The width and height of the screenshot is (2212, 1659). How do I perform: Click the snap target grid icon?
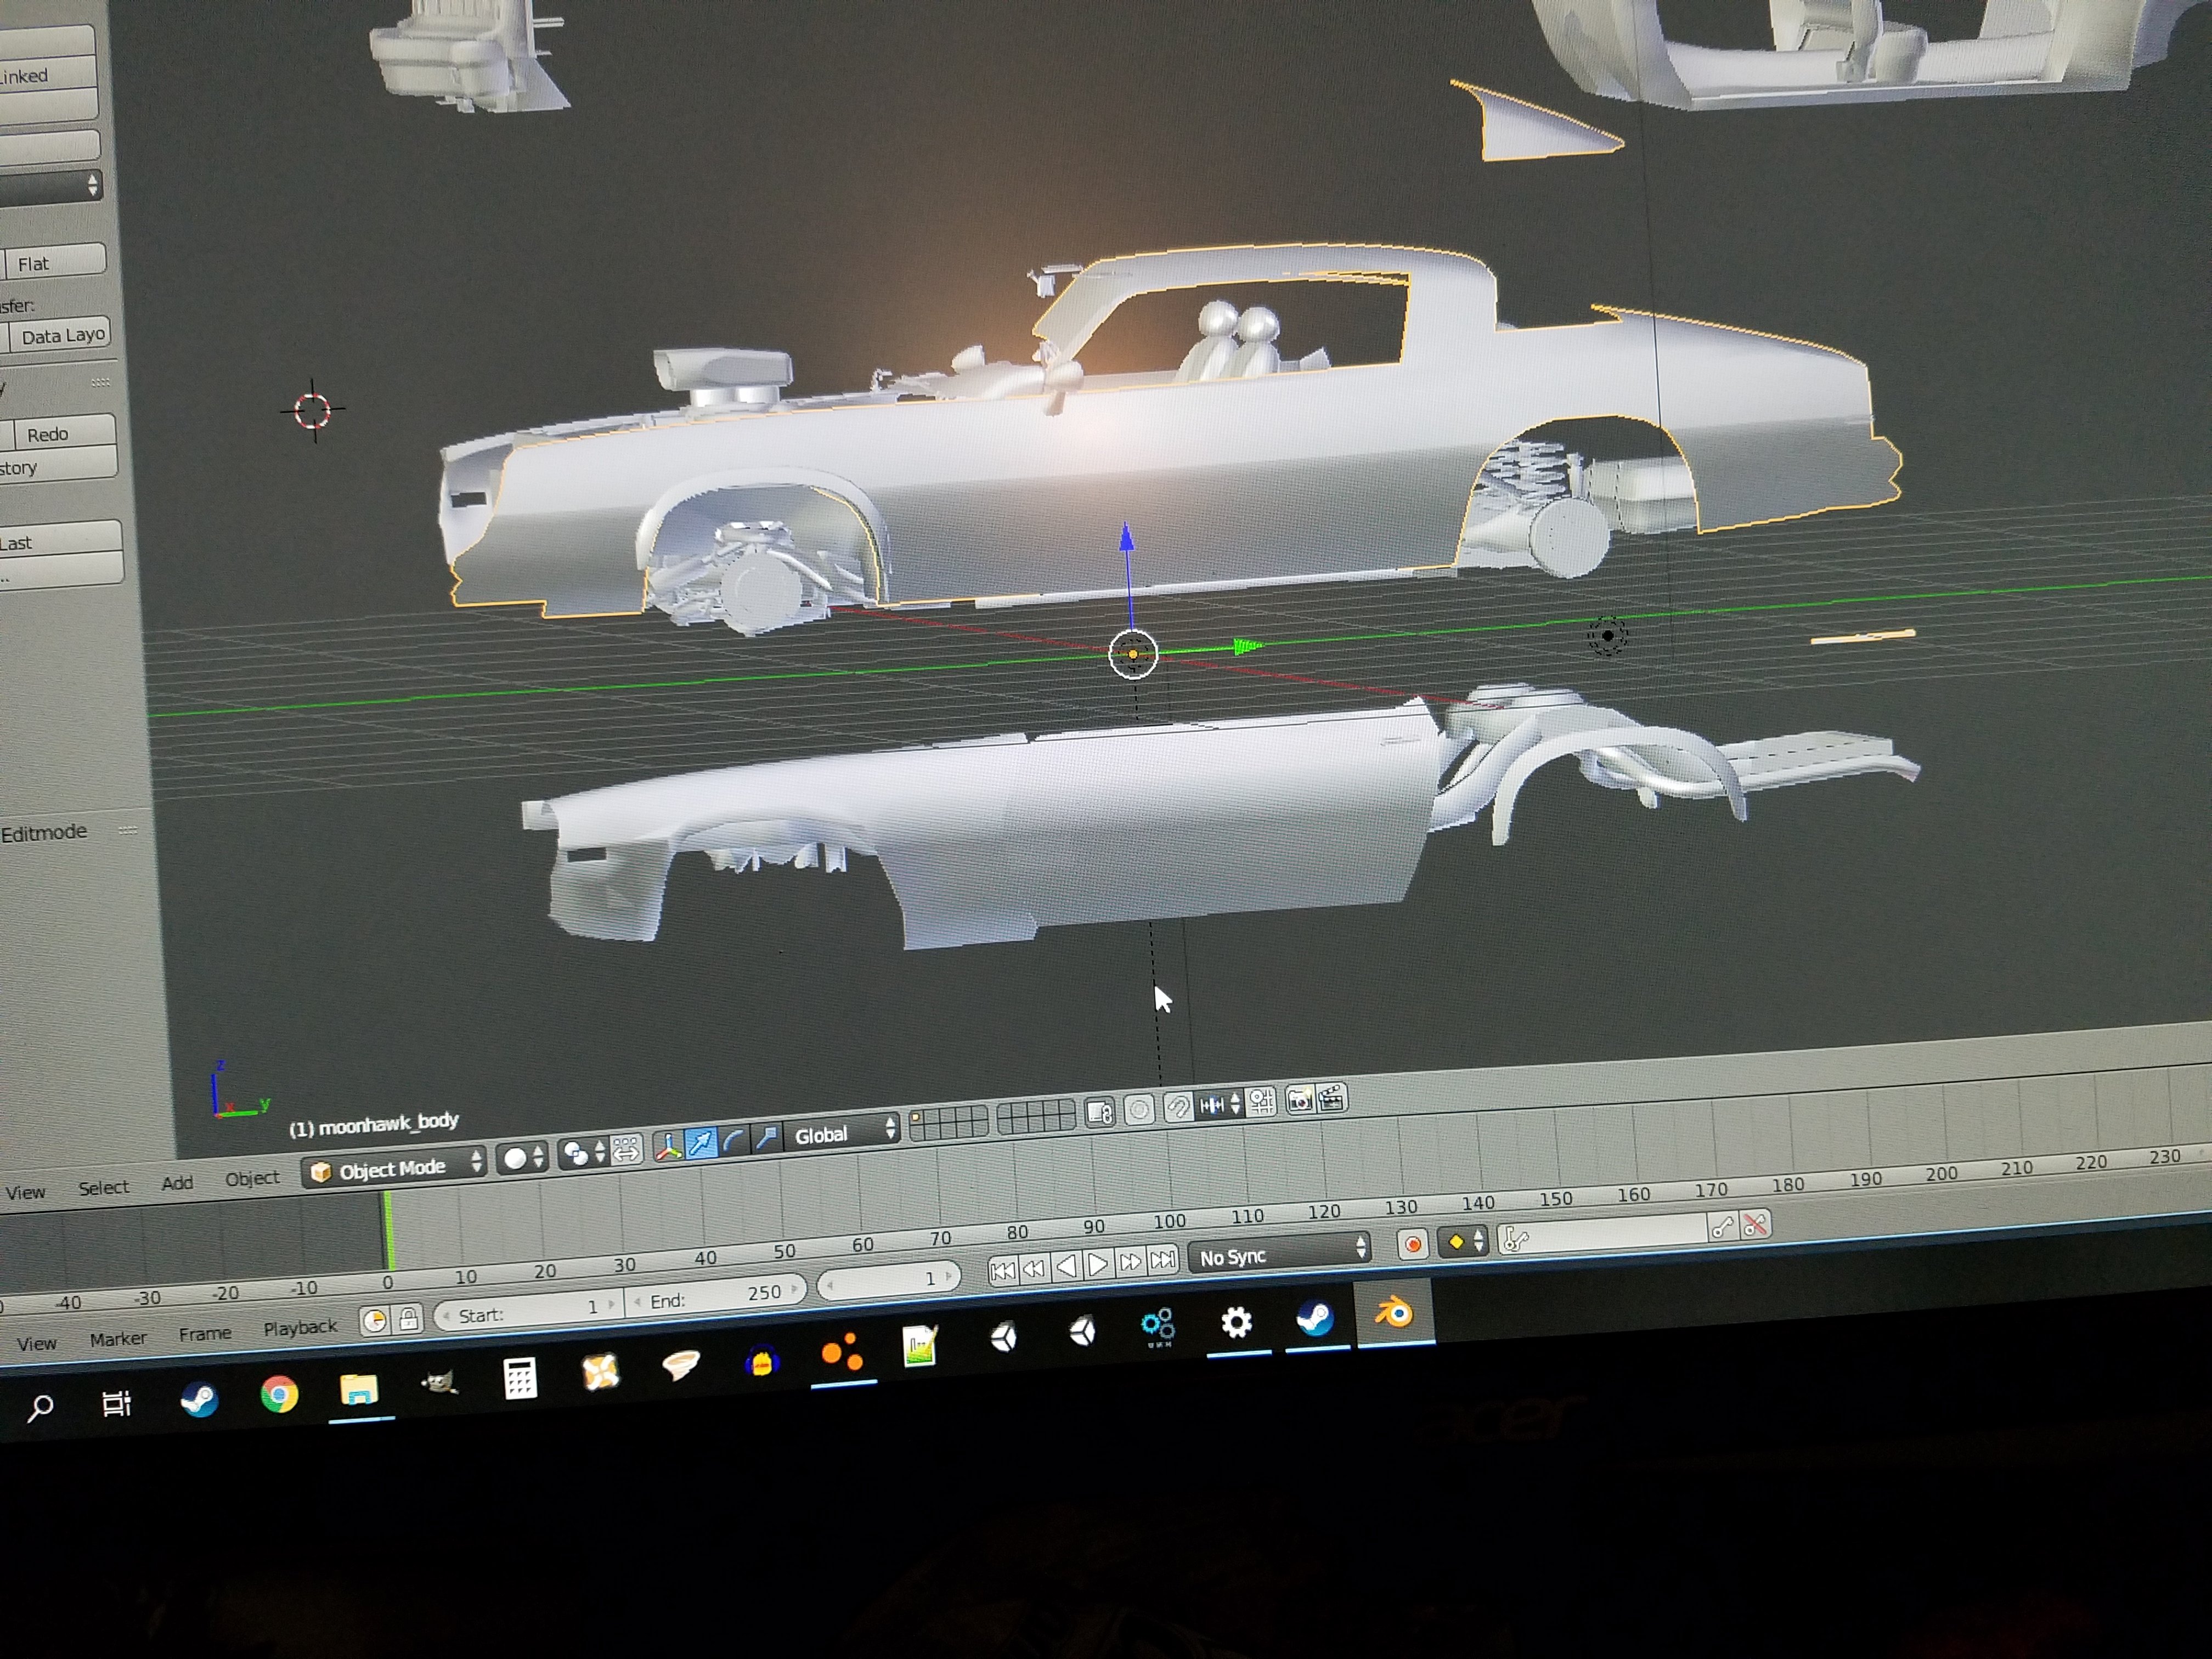[1262, 1101]
